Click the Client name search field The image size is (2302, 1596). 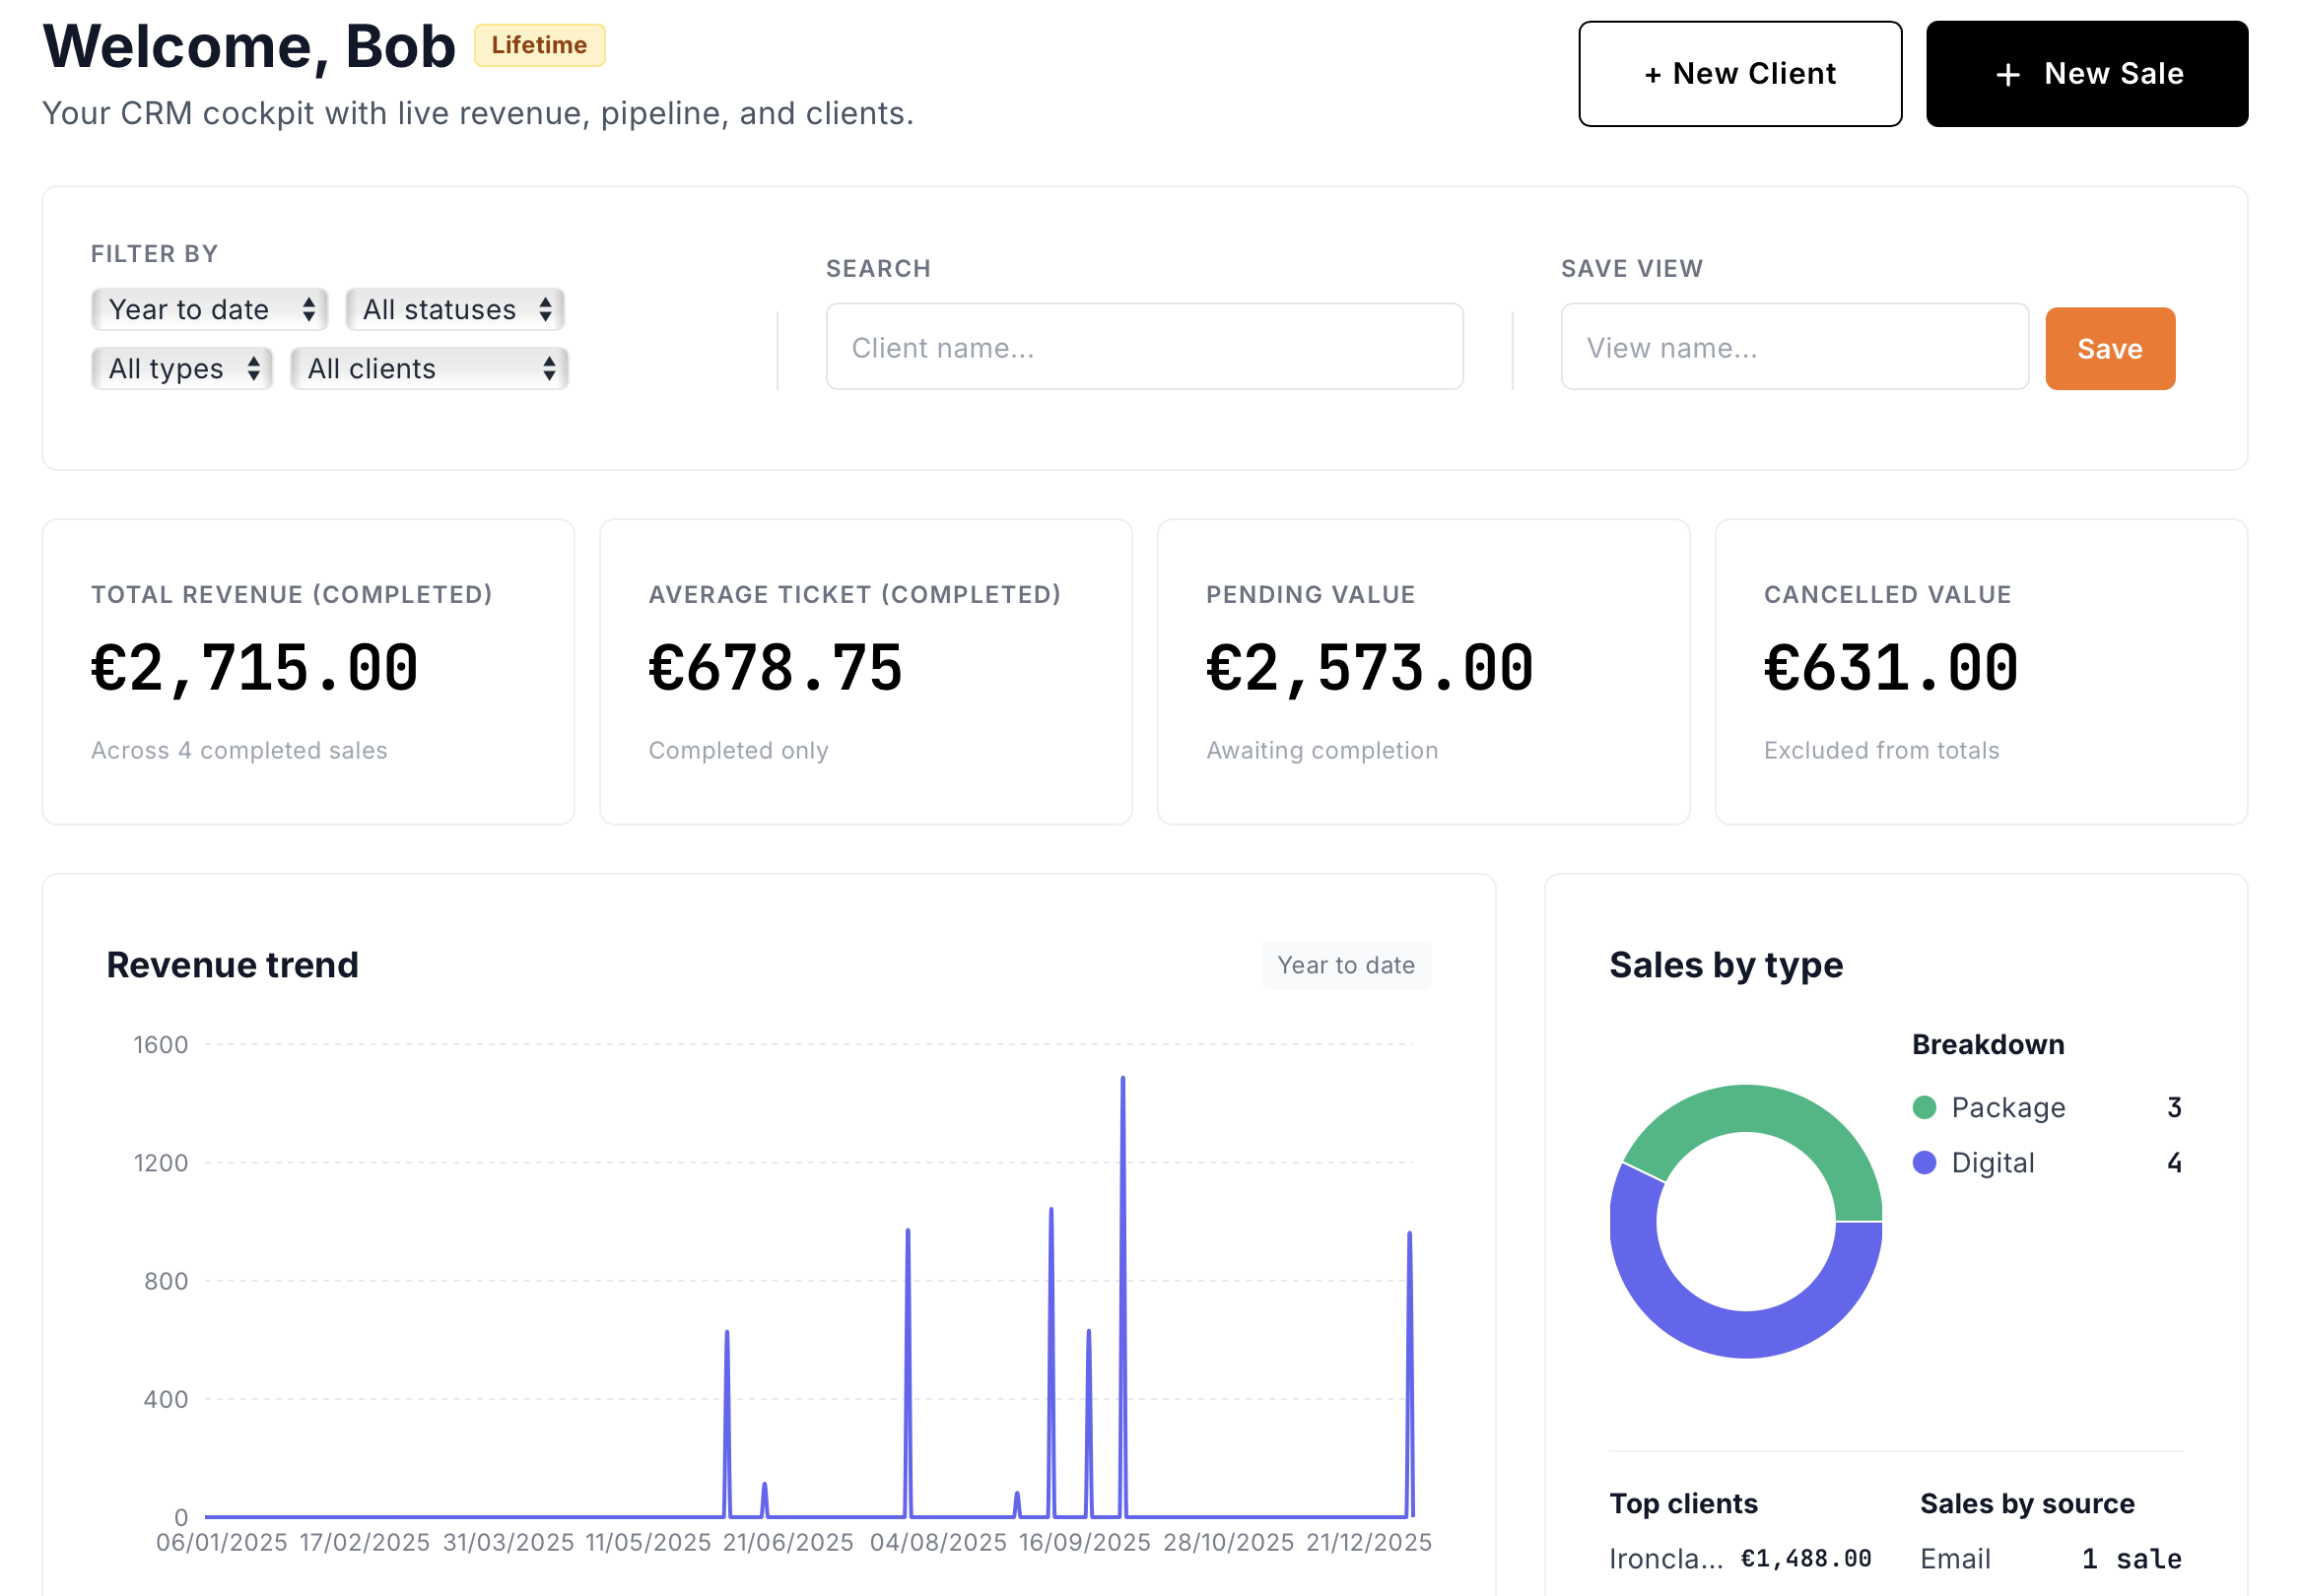pos(1144,347)
